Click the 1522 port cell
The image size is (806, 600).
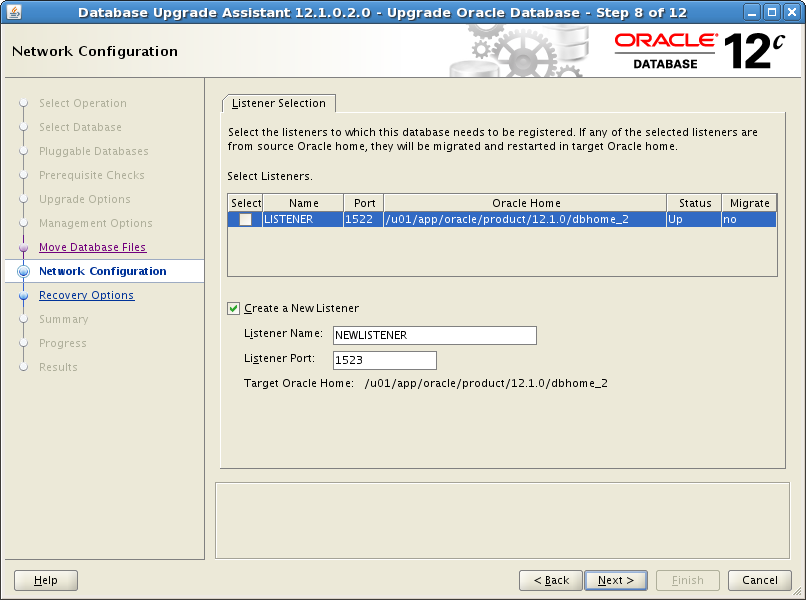click(x=363, y=220)
